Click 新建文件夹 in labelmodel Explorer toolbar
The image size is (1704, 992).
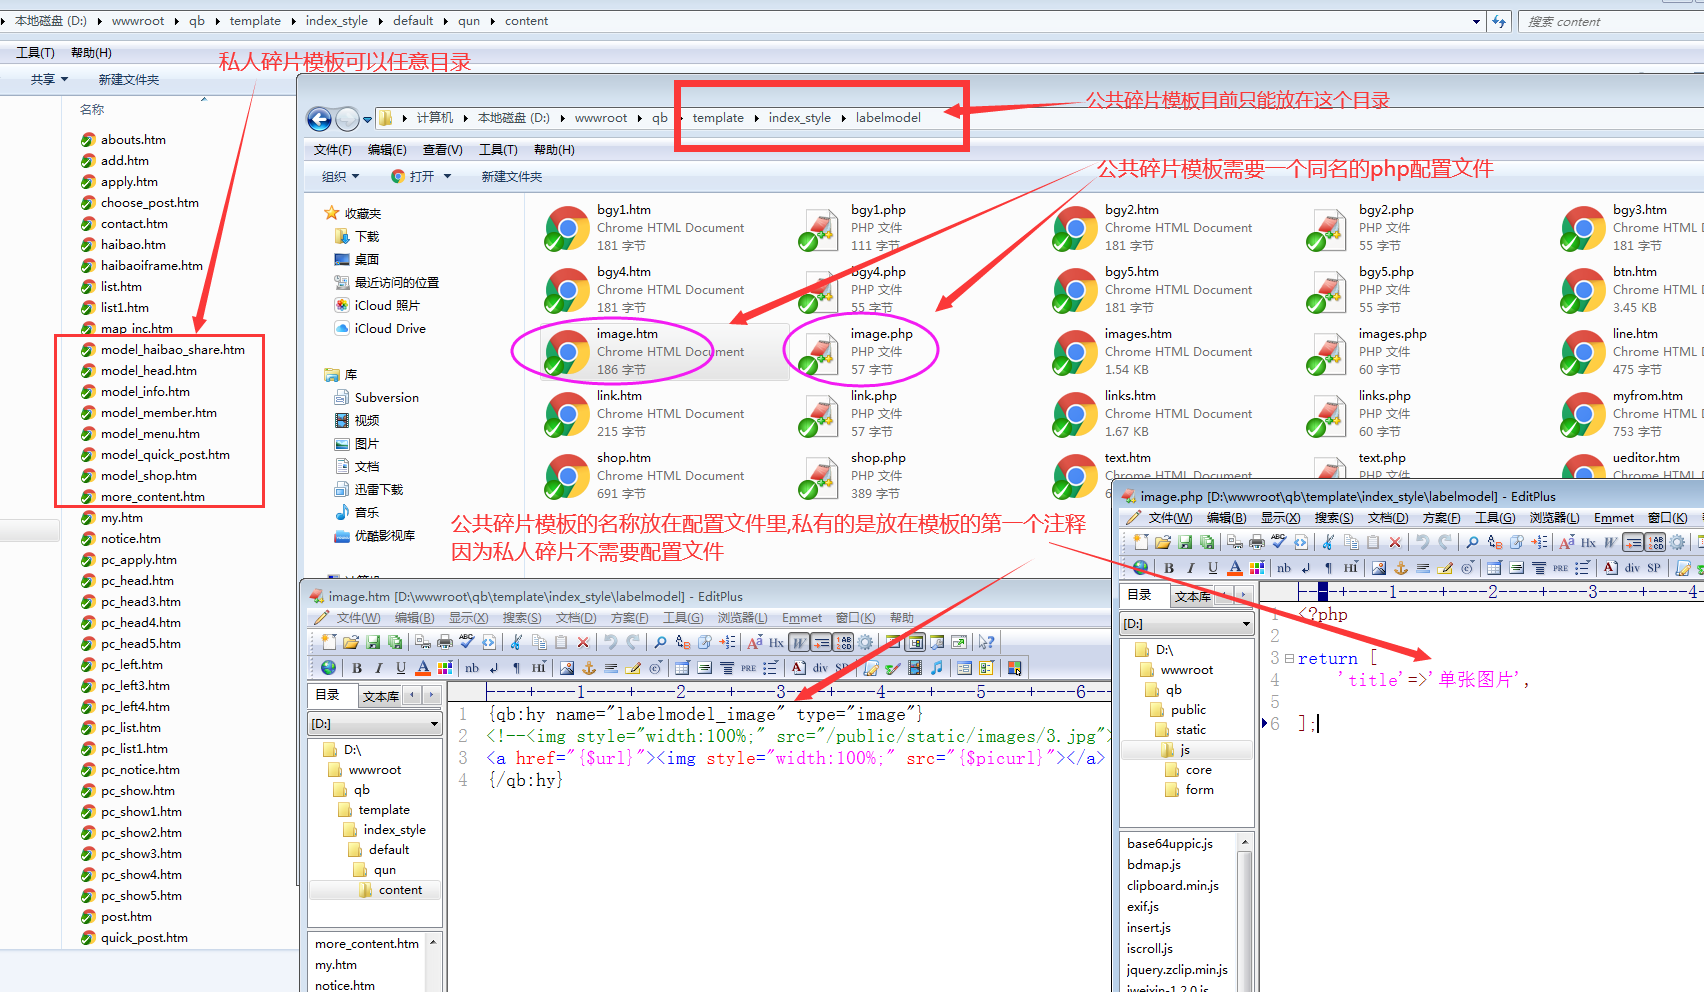(x=512, y=176)
